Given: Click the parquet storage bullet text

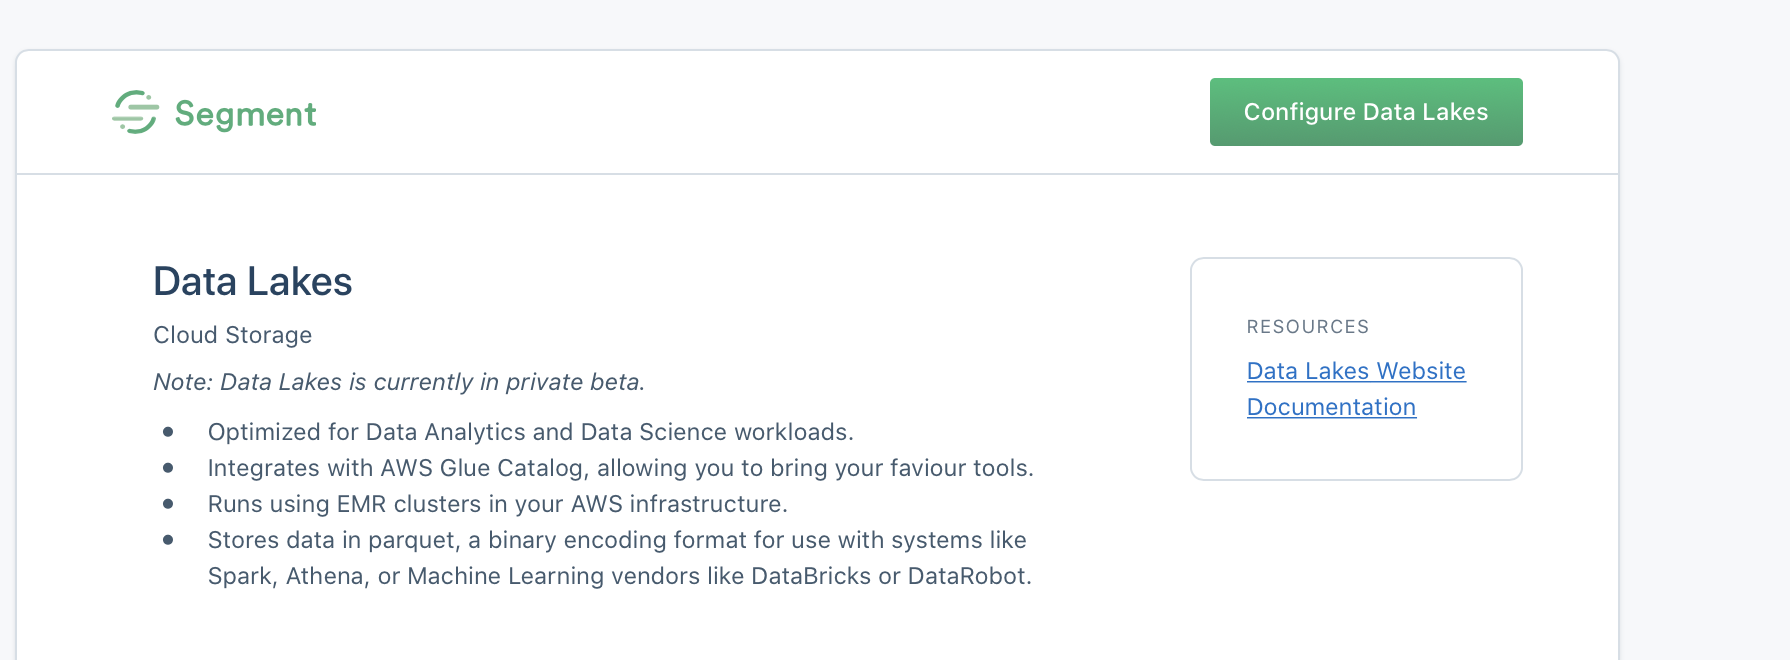Looking at the screenshot, I should pos(616,540).
